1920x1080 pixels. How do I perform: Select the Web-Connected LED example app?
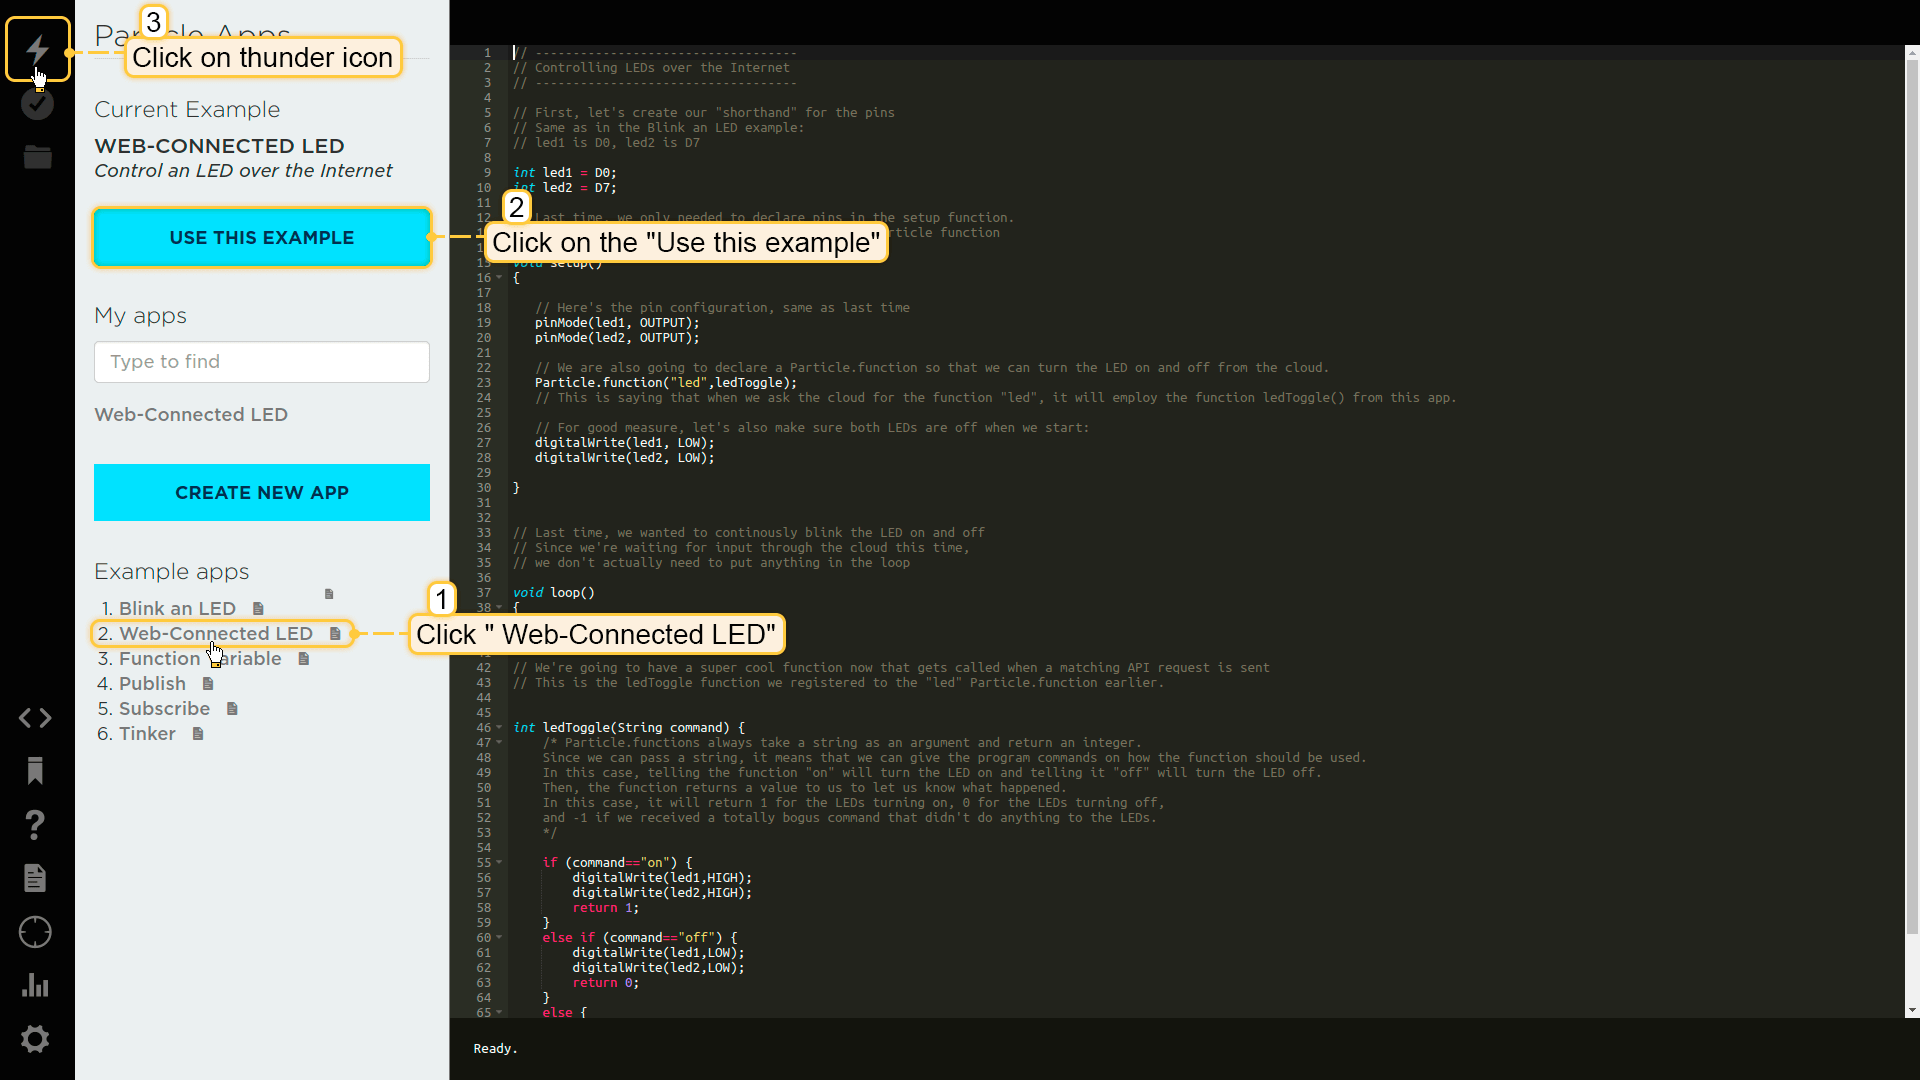[x=215, y=634]
